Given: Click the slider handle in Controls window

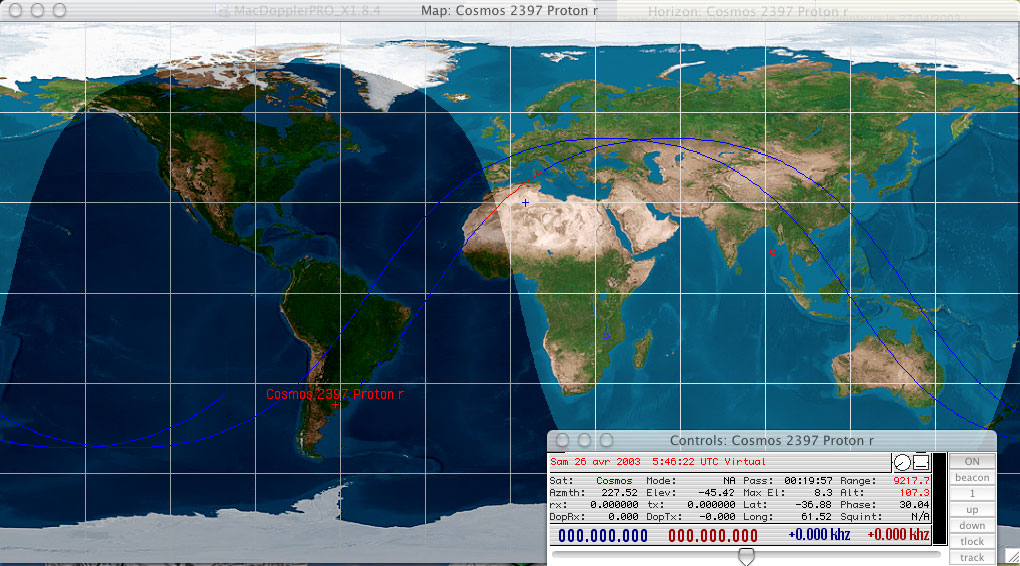Looking at the screenshot, I should [x=745, y=555].
